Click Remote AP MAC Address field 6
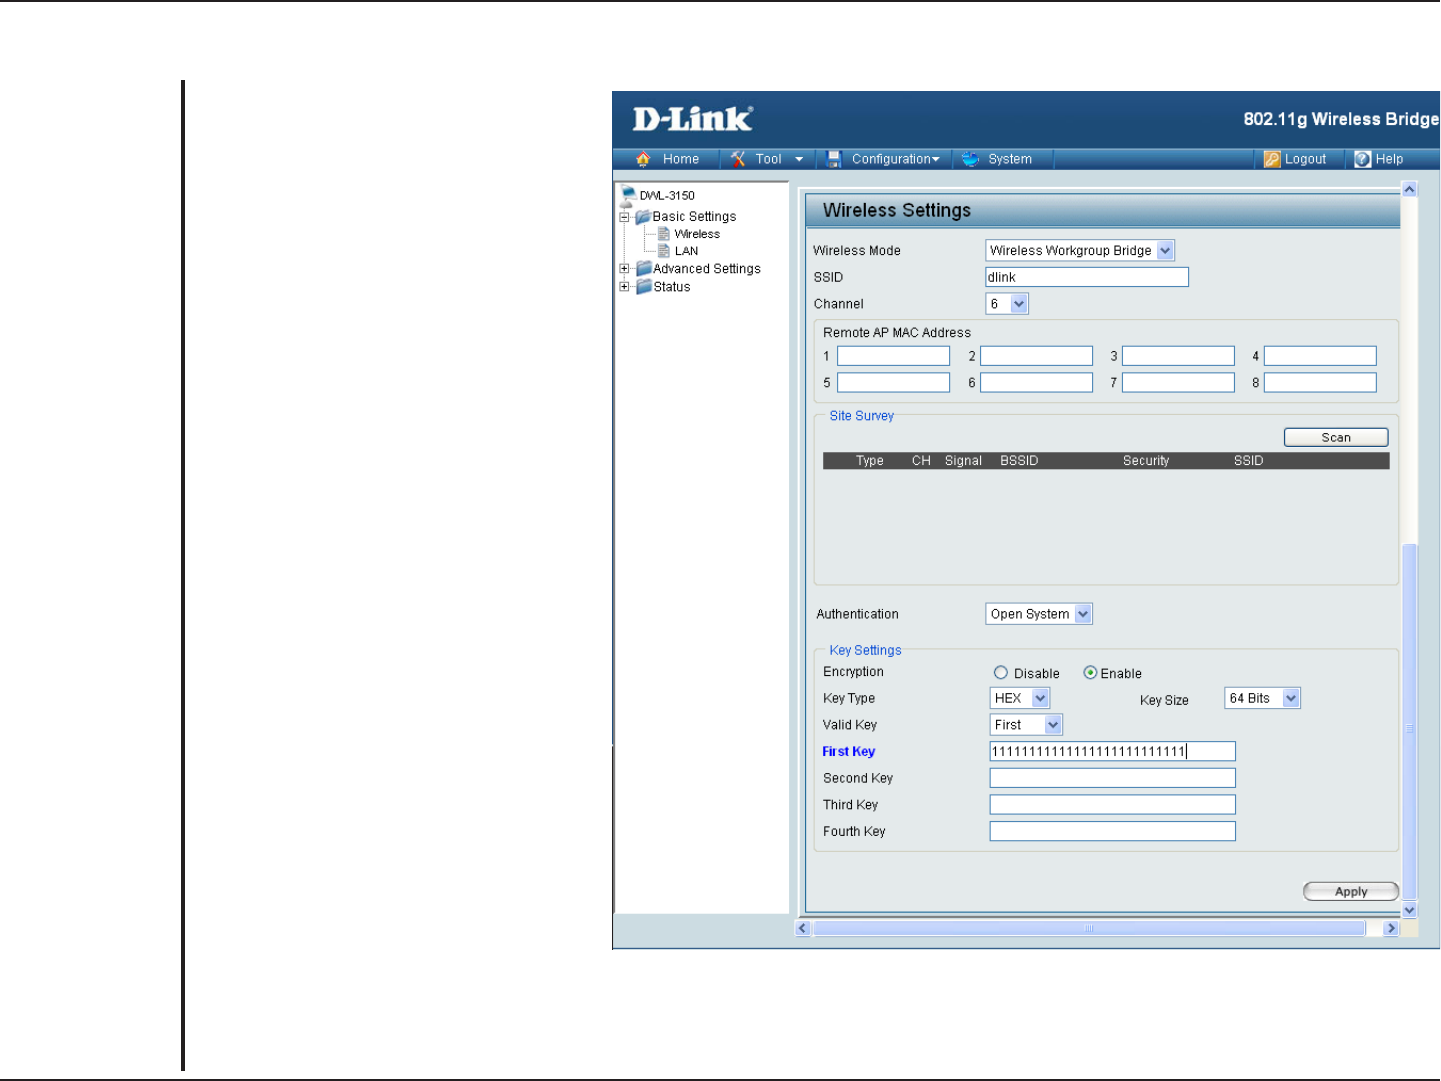 click(1036, 383)
